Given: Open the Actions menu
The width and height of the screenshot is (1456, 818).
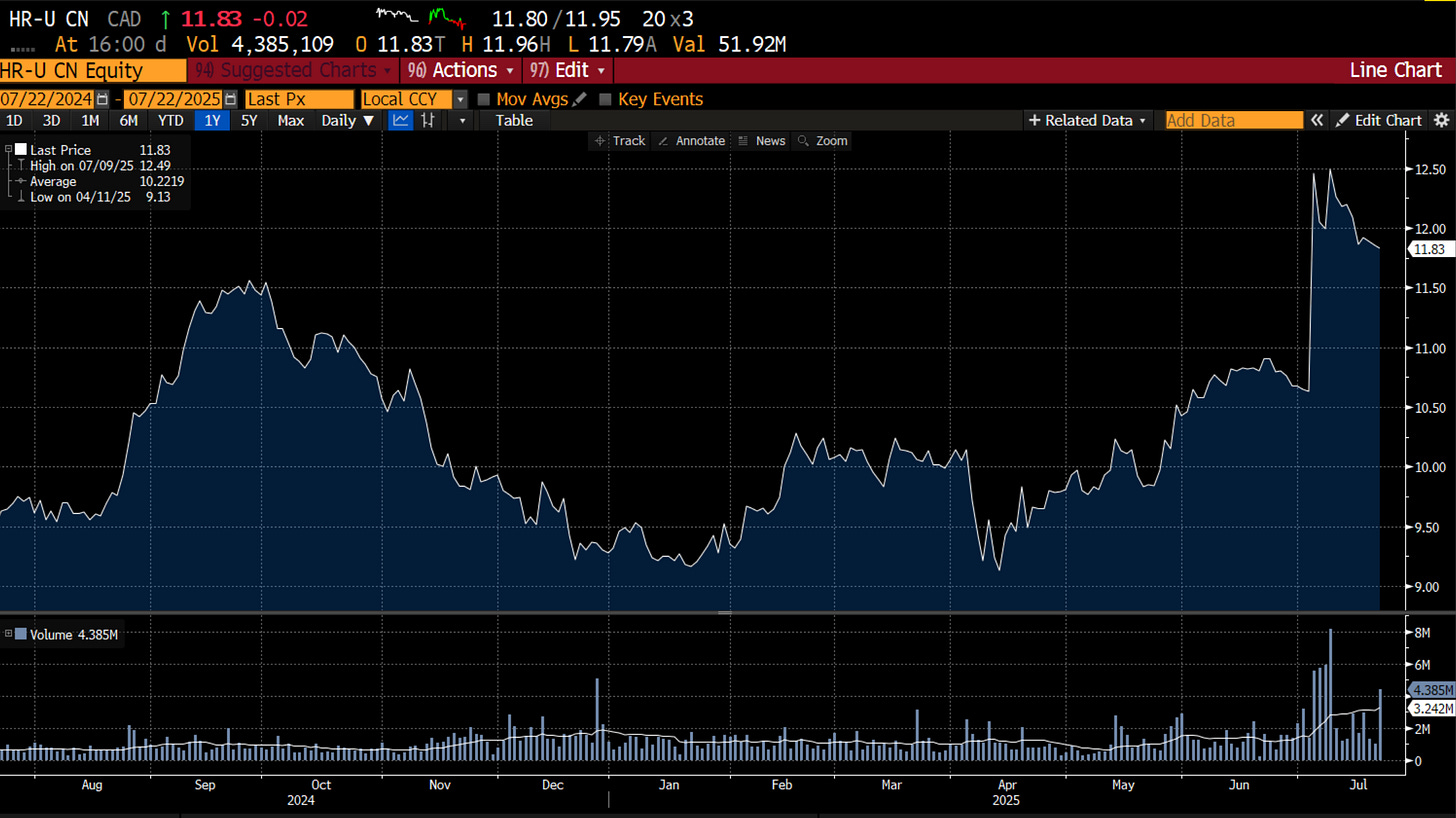Looking at the screenshot, I should (x=460, y=70).
